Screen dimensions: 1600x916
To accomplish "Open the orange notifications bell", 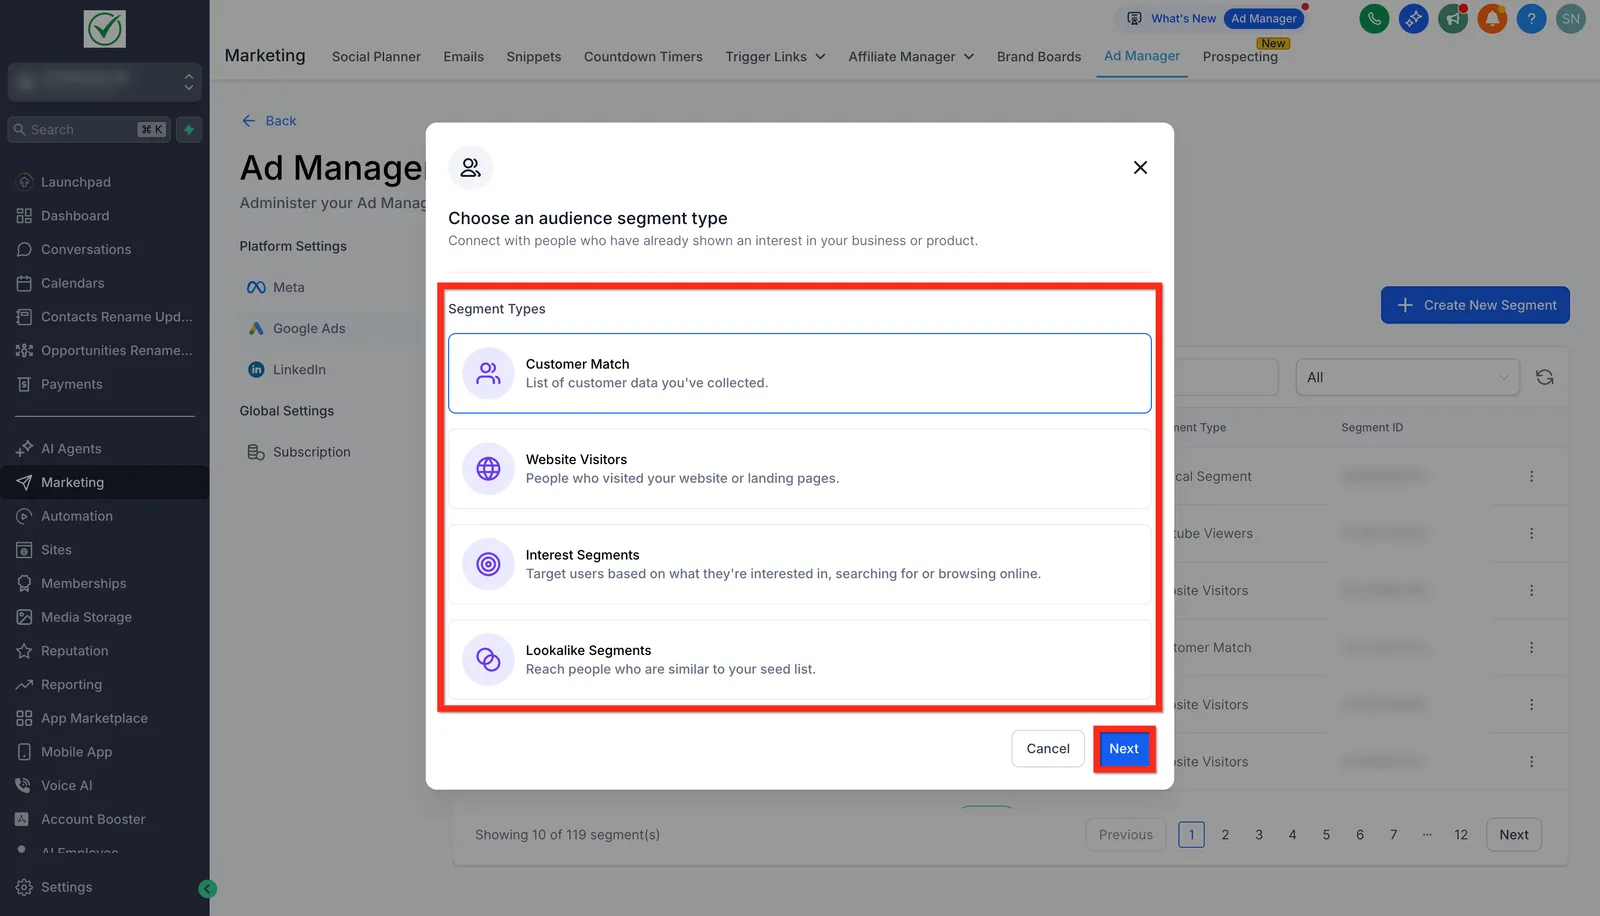I will 1492,19.
